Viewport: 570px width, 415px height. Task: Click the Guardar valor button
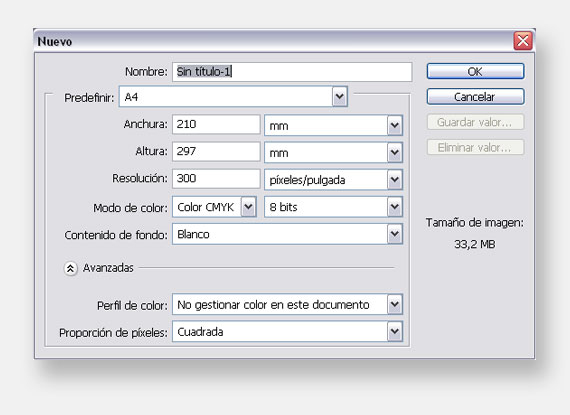[x=475, y=122]
